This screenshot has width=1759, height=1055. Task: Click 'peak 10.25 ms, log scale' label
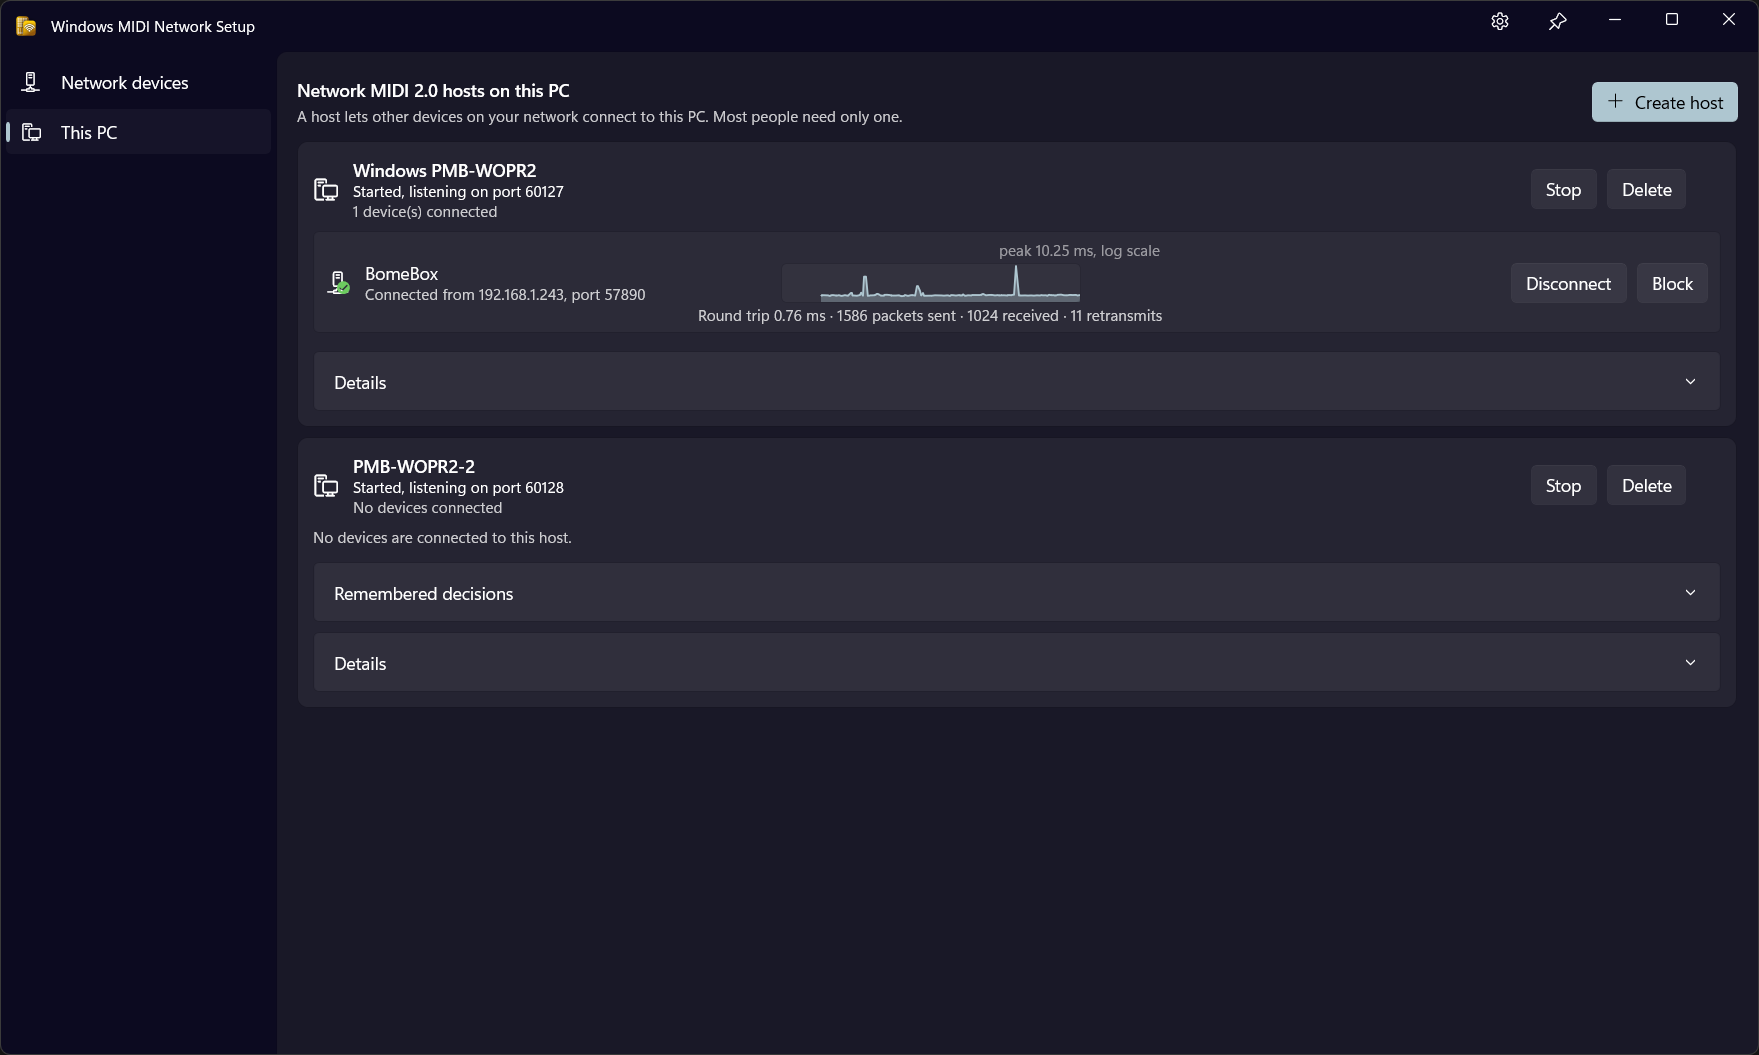1079,251
